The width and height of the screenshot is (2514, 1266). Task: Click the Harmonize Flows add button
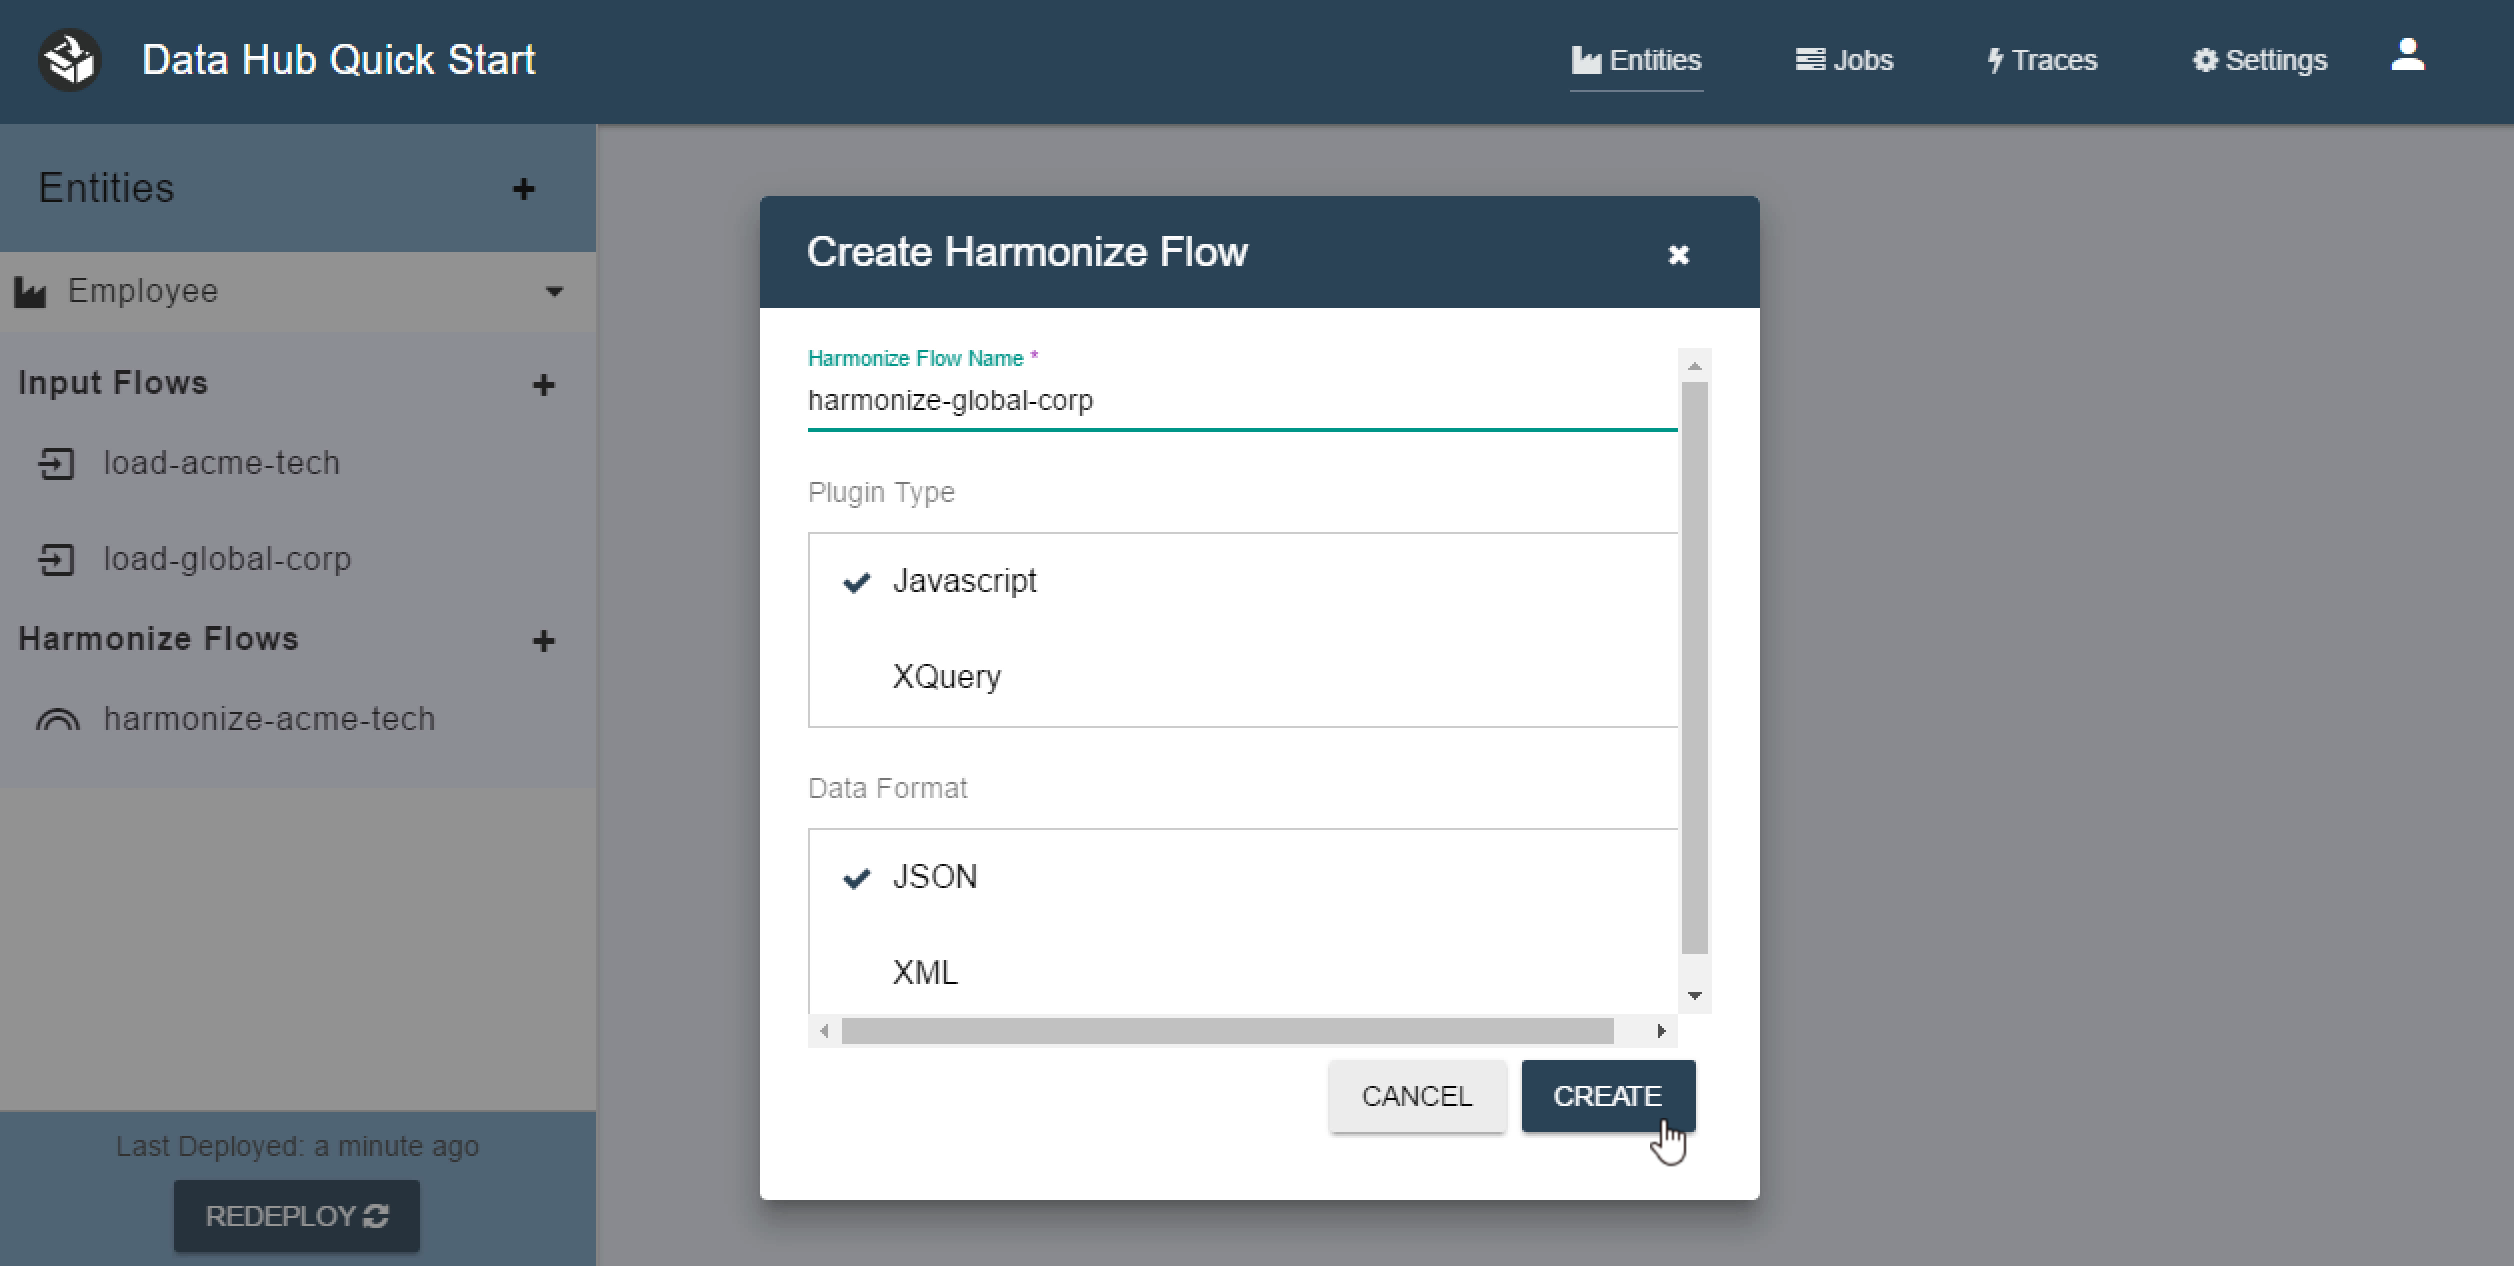point(546,638)
